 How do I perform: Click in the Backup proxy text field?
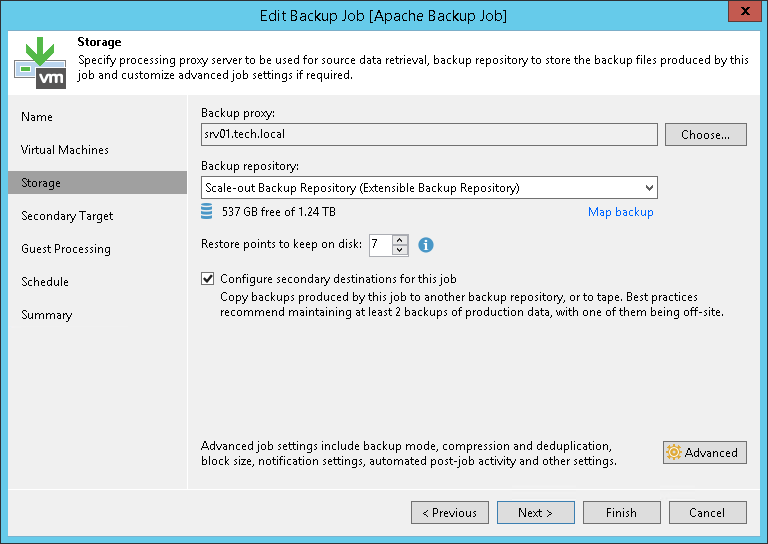pyautogui.click(x=429, y=134)
